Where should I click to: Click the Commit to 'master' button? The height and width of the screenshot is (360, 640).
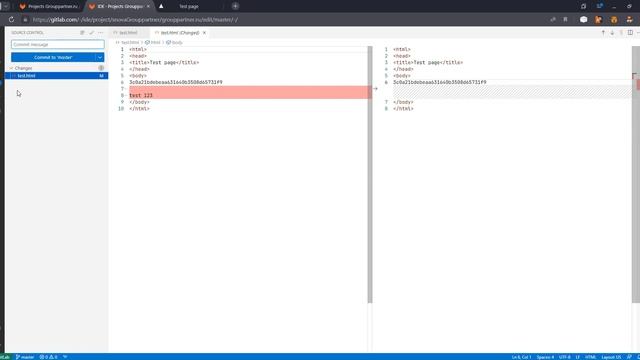tap(53, 57)
